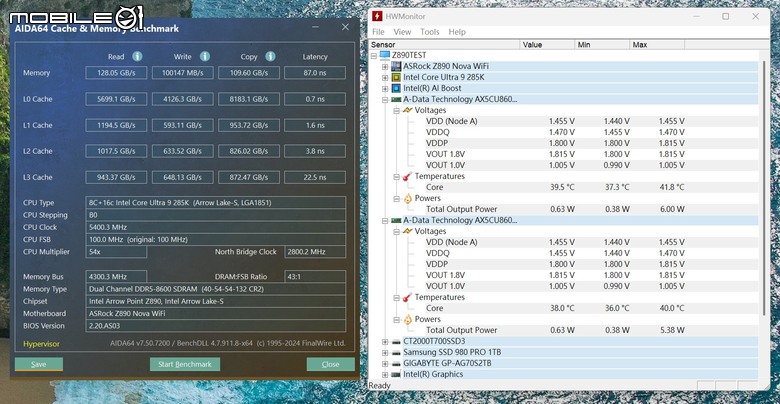The height and width of the screenshot is (404, 780).
Task: Collapse the first A-Data Technology memory node
Action: pyautogui.click(x=385, y=100)
